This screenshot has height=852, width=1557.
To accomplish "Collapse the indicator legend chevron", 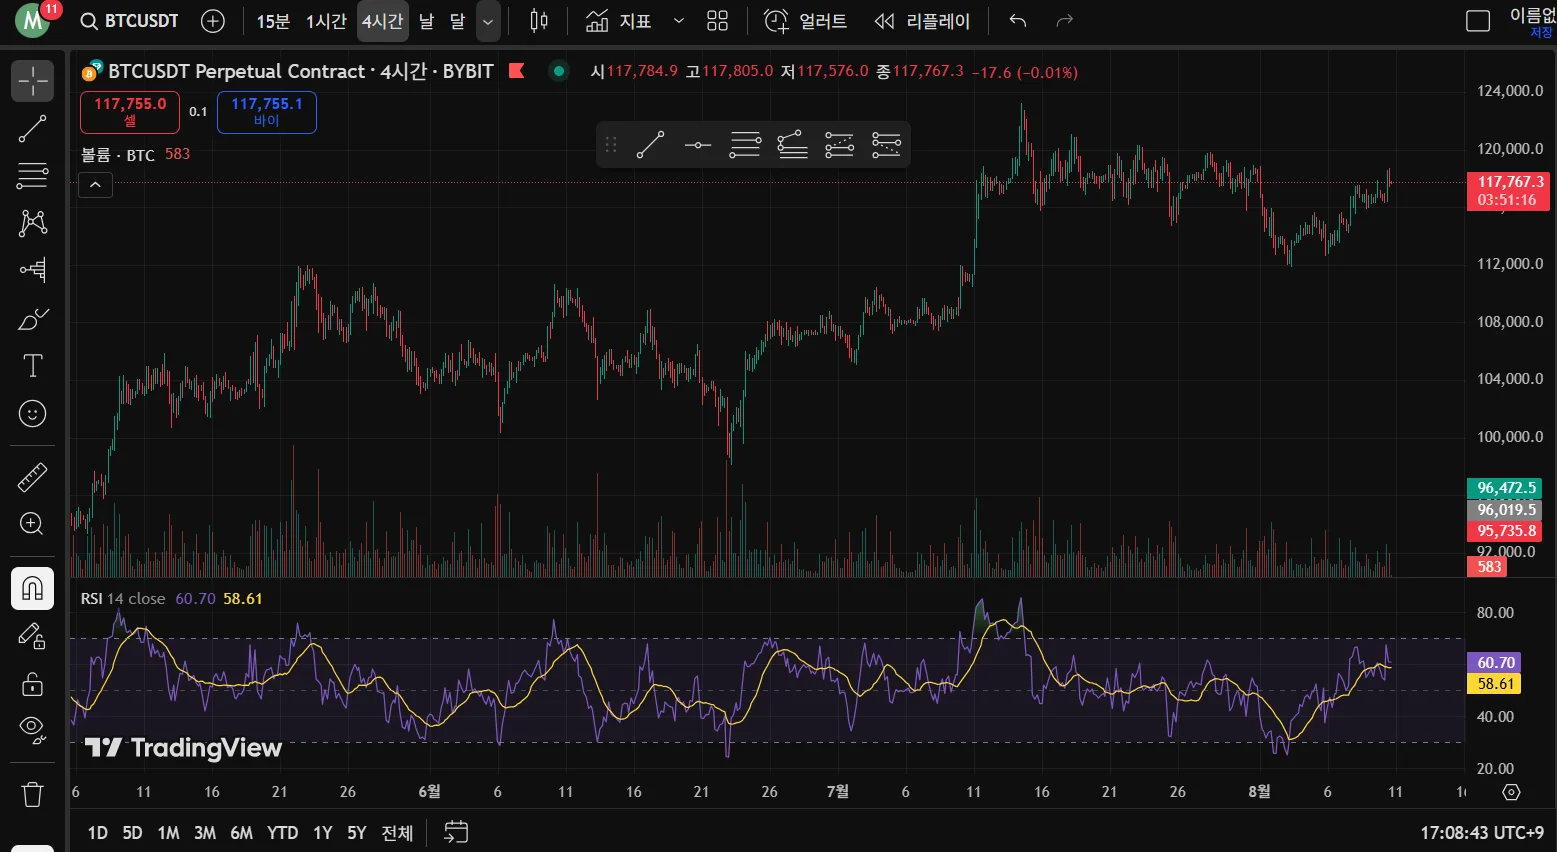I will [x=95, y=185].
